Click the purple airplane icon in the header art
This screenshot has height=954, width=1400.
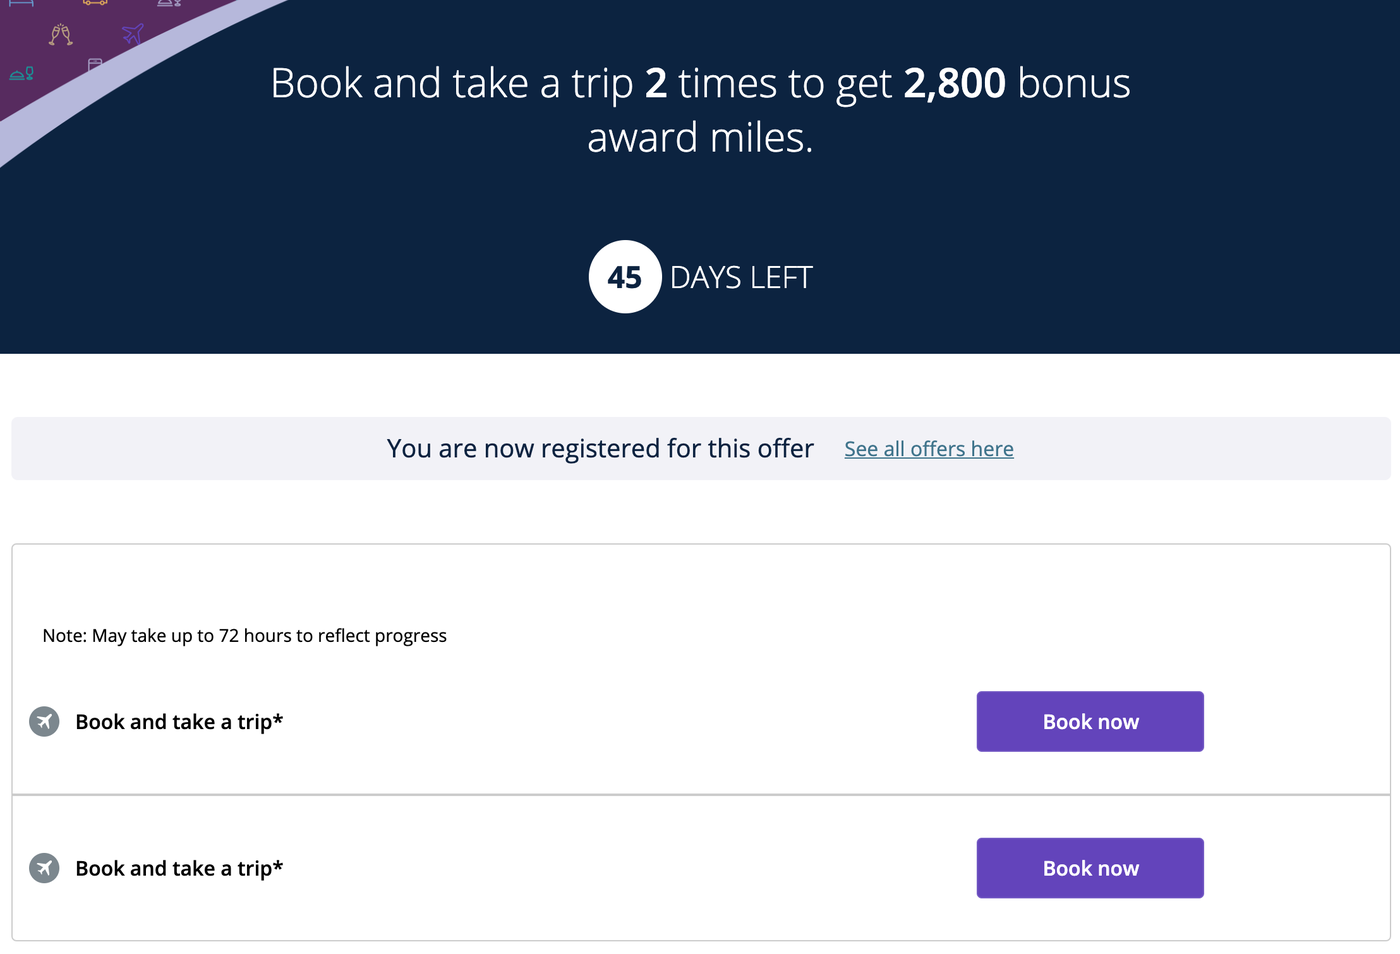coord(132,34)
